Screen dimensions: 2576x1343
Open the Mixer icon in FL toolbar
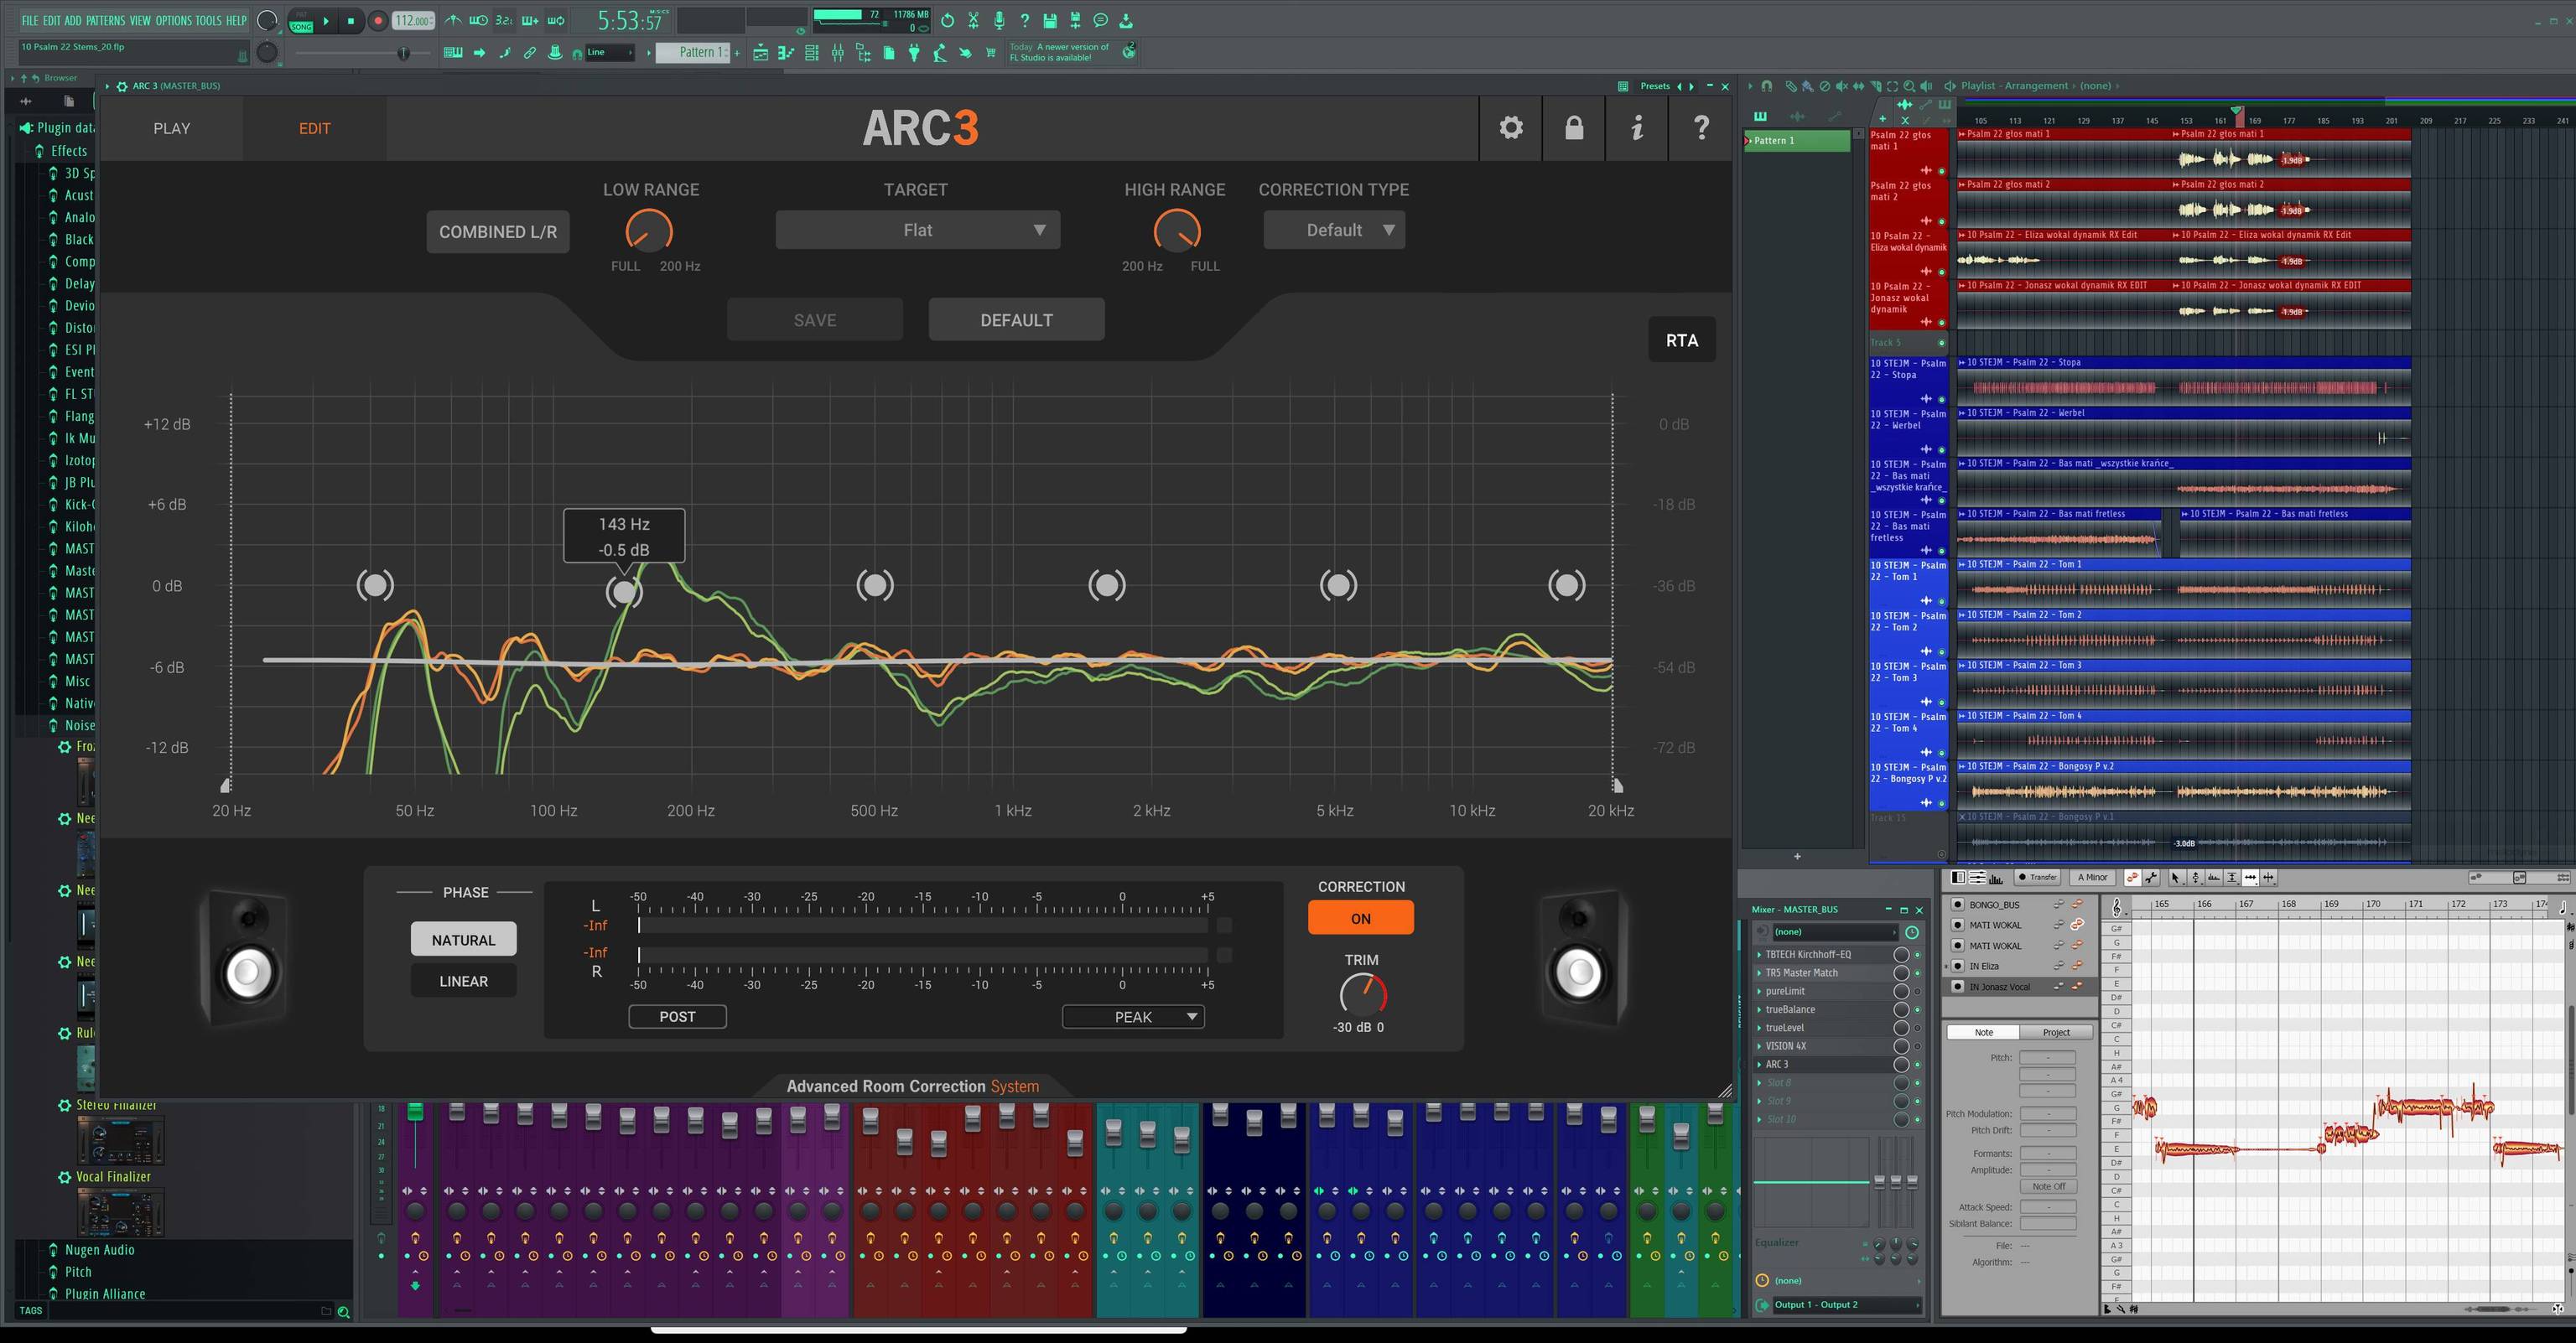point(837,52)
